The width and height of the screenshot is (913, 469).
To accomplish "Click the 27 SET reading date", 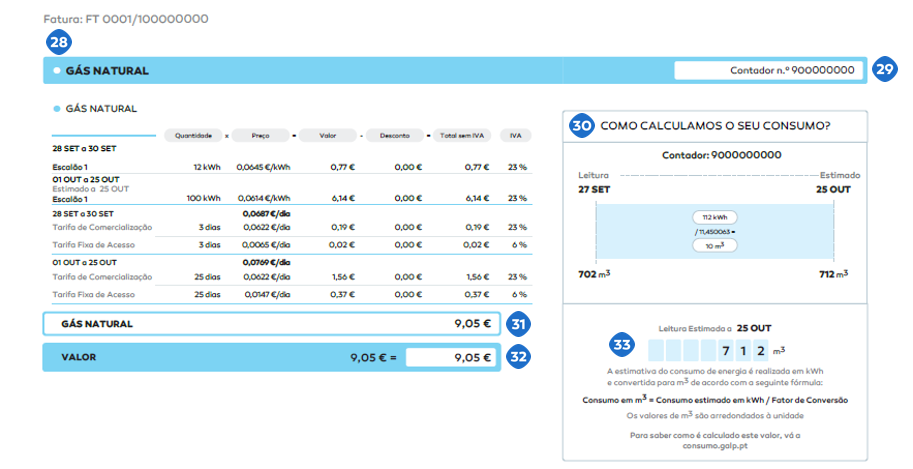I will (594, 189).
